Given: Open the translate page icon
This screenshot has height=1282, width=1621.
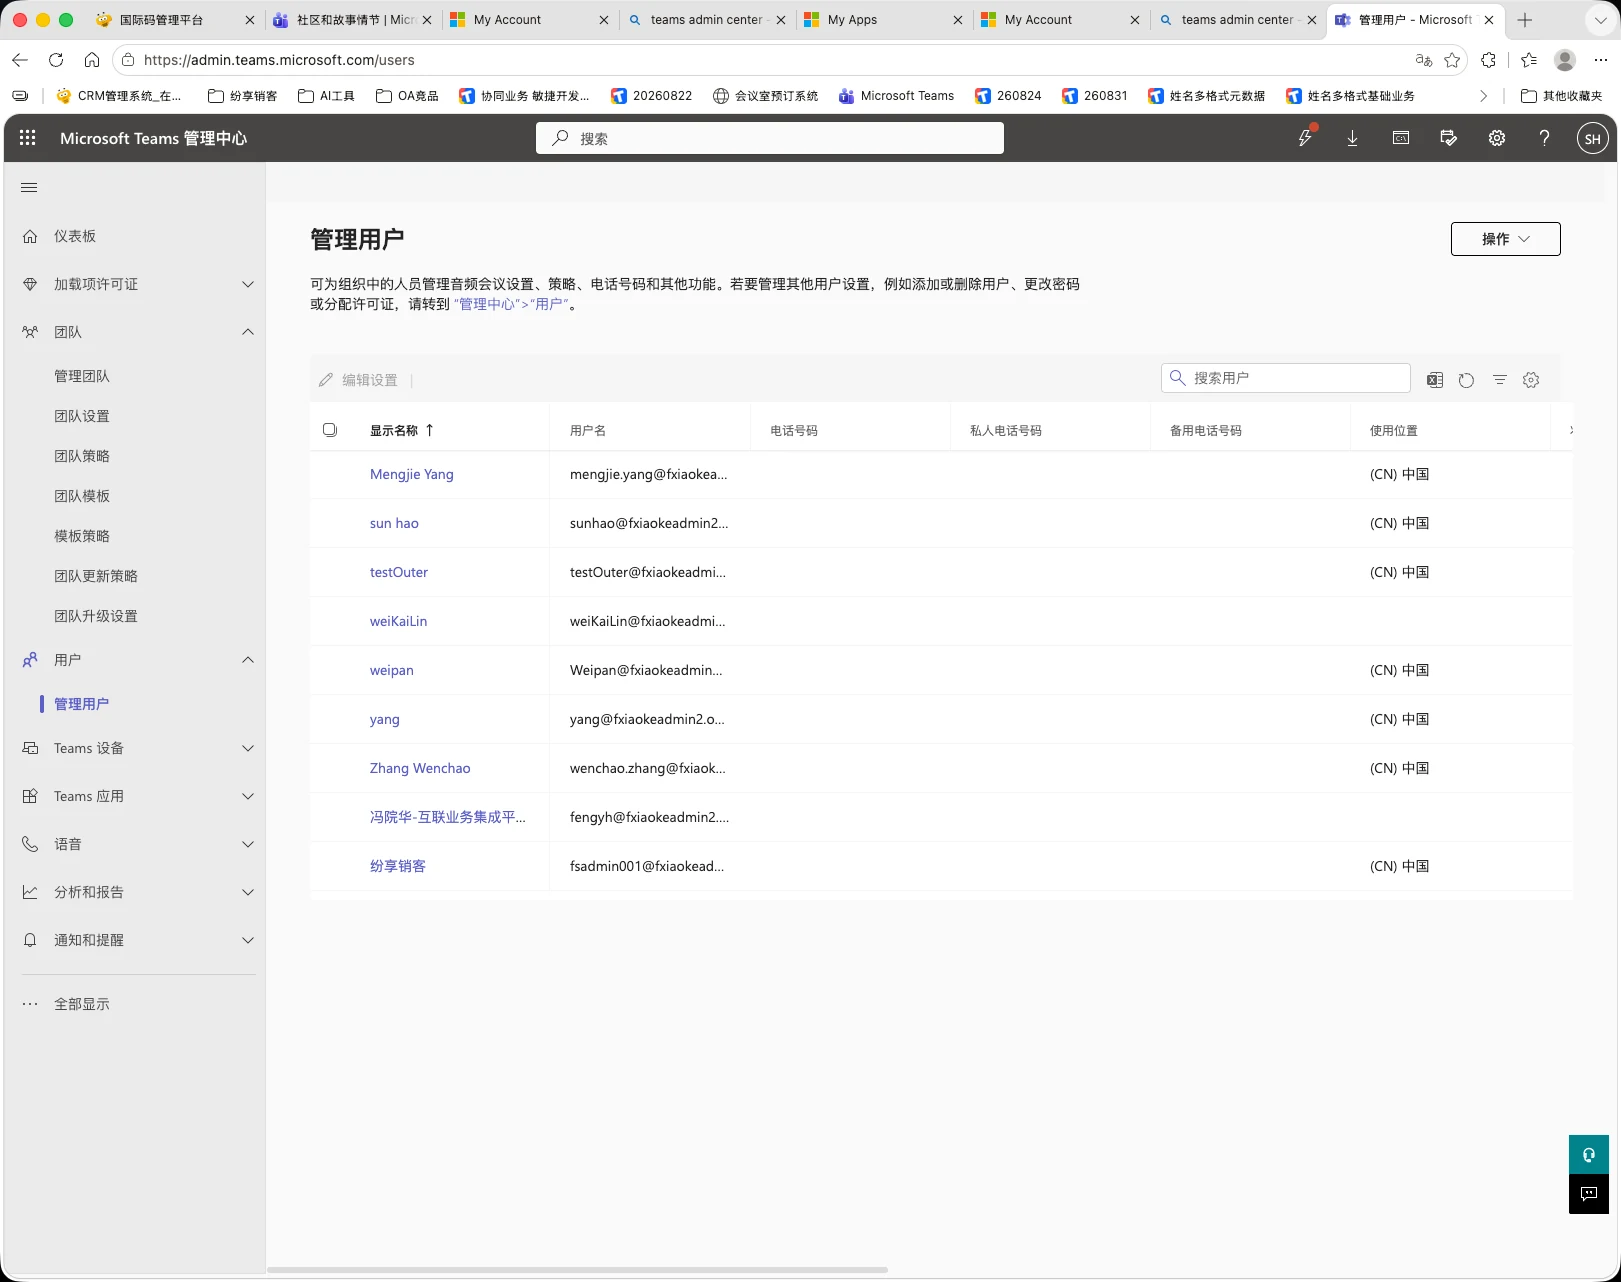Looking at the screenshot, I should (1424, 60).
